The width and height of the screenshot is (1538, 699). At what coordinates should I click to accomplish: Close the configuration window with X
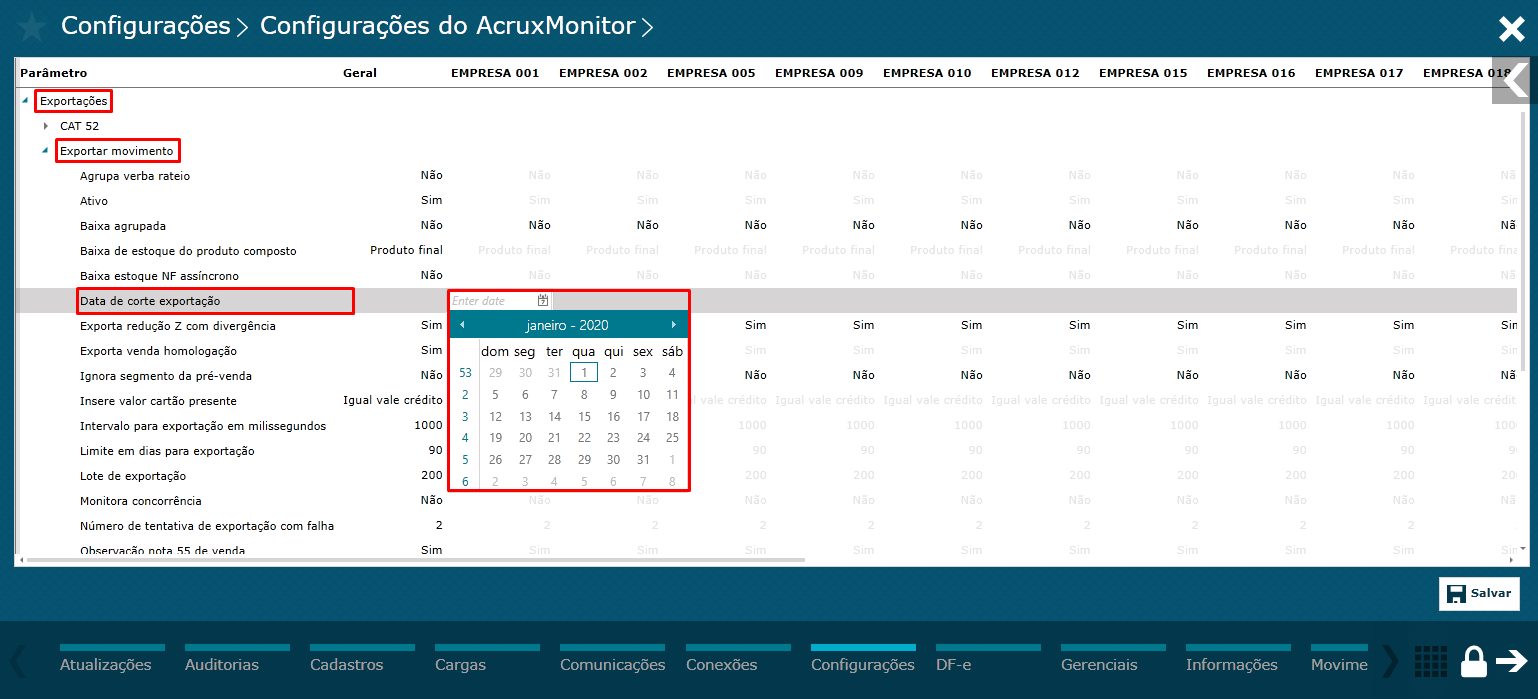click(x=1511, y=29)
